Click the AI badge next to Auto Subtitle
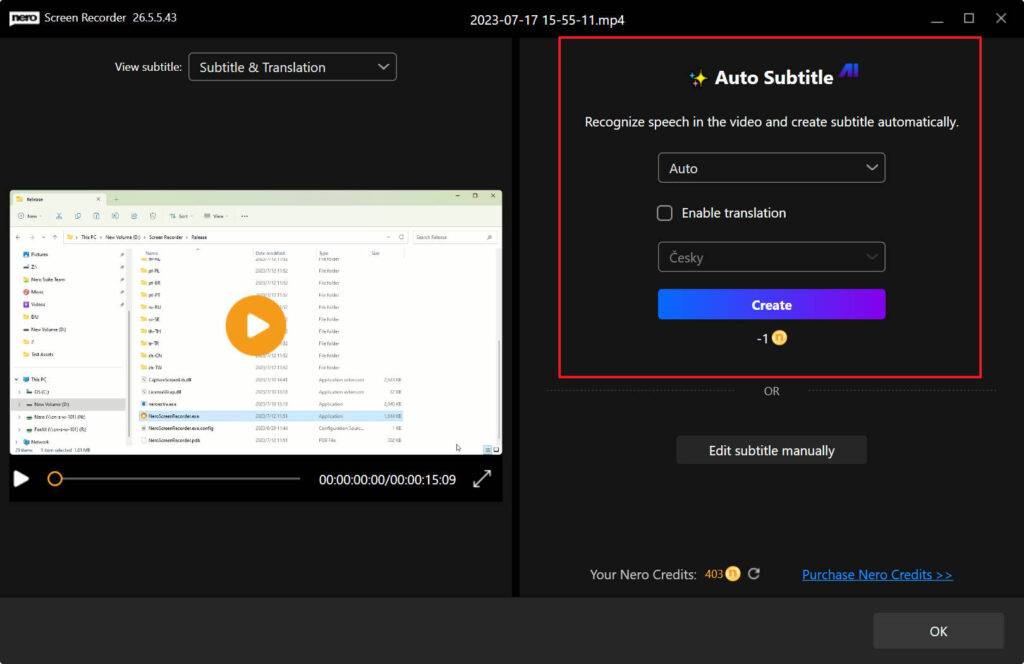The height and width of the screenshot is (664, 1024). pos(849,72)
